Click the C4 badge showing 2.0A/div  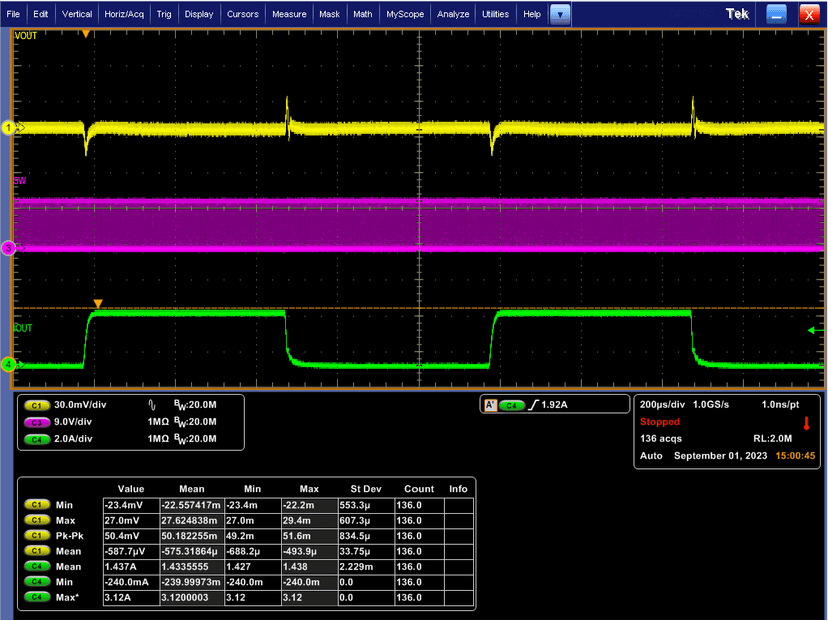(x=37, y=437)
